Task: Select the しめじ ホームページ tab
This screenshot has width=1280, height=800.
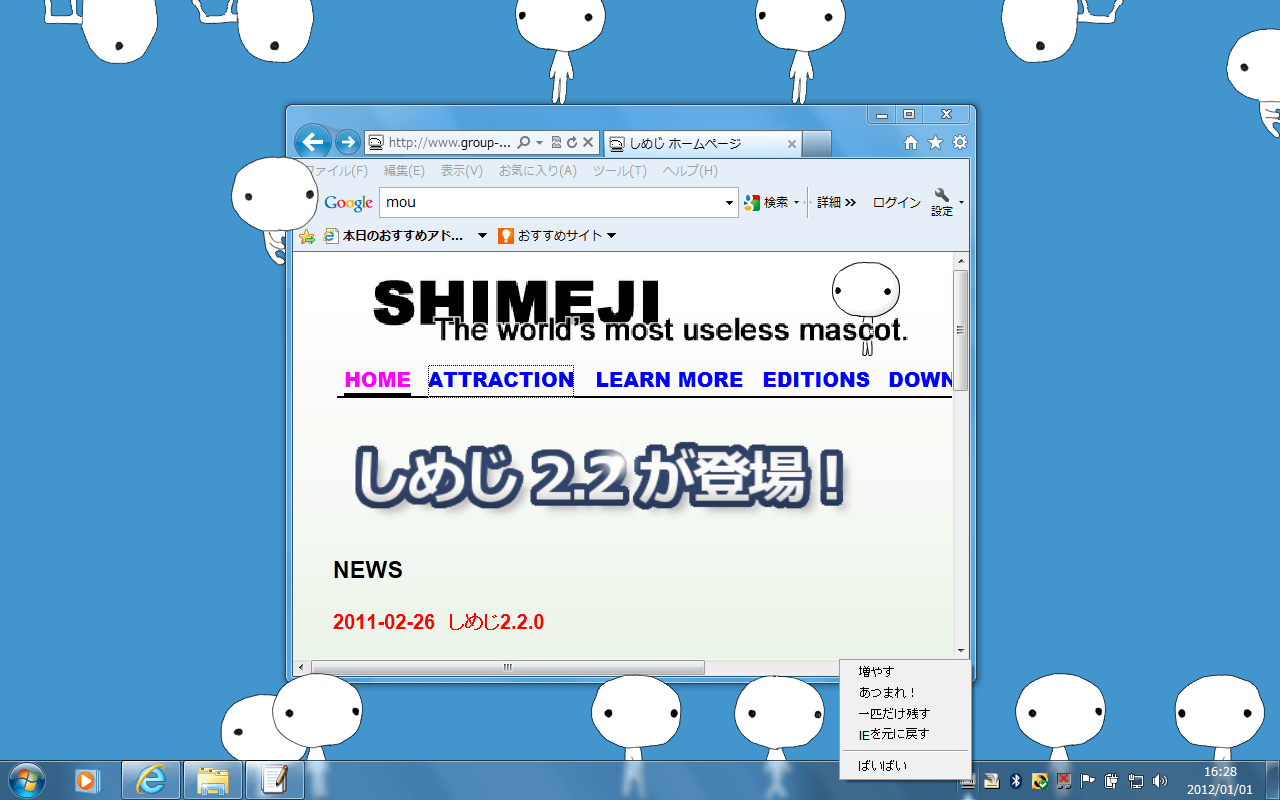Action: [701, 144]
